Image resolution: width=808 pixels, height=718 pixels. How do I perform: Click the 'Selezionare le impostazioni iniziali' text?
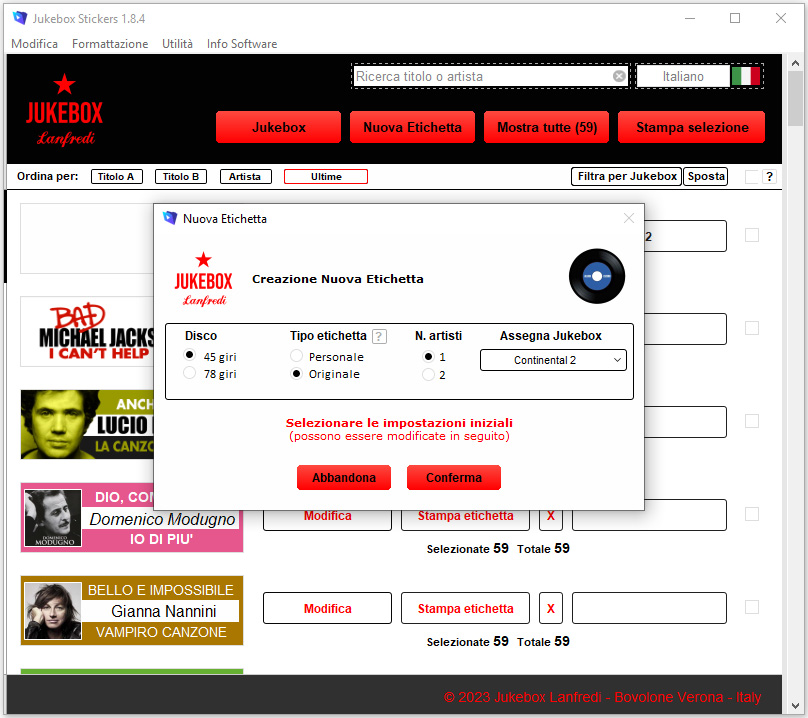[399, 423]
